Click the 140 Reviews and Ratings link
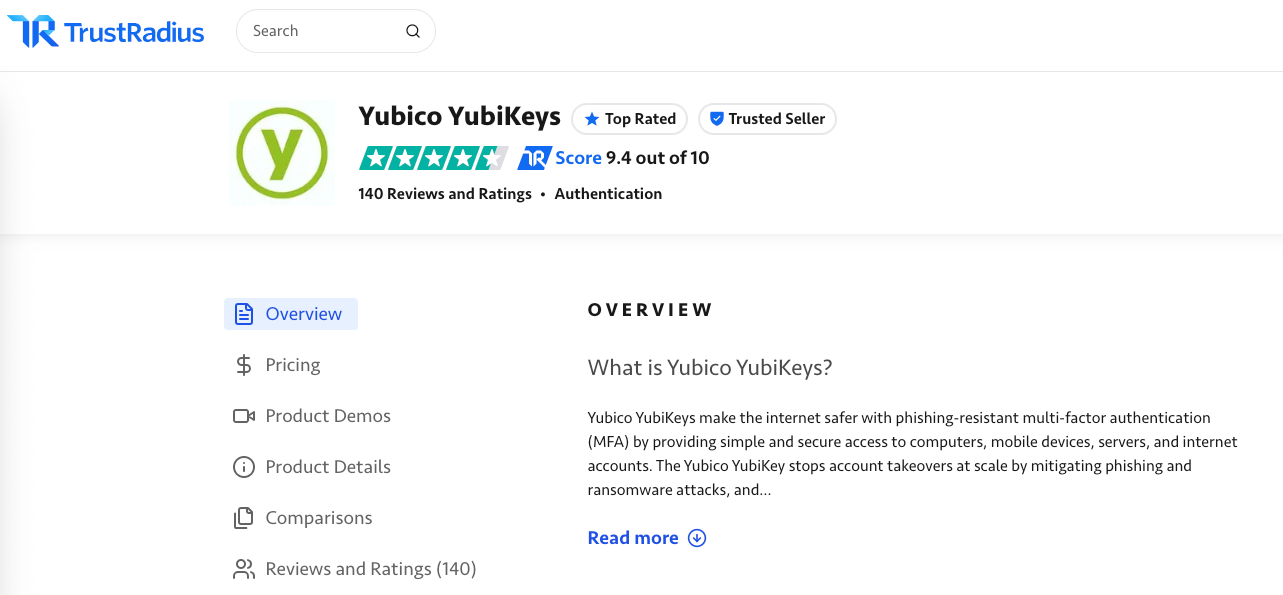The image size is (1283, 595). click(x=445, y=194)
